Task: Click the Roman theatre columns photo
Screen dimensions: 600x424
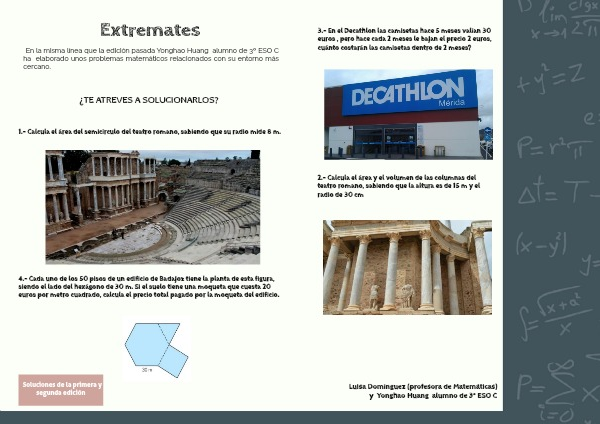Action: 407,267
